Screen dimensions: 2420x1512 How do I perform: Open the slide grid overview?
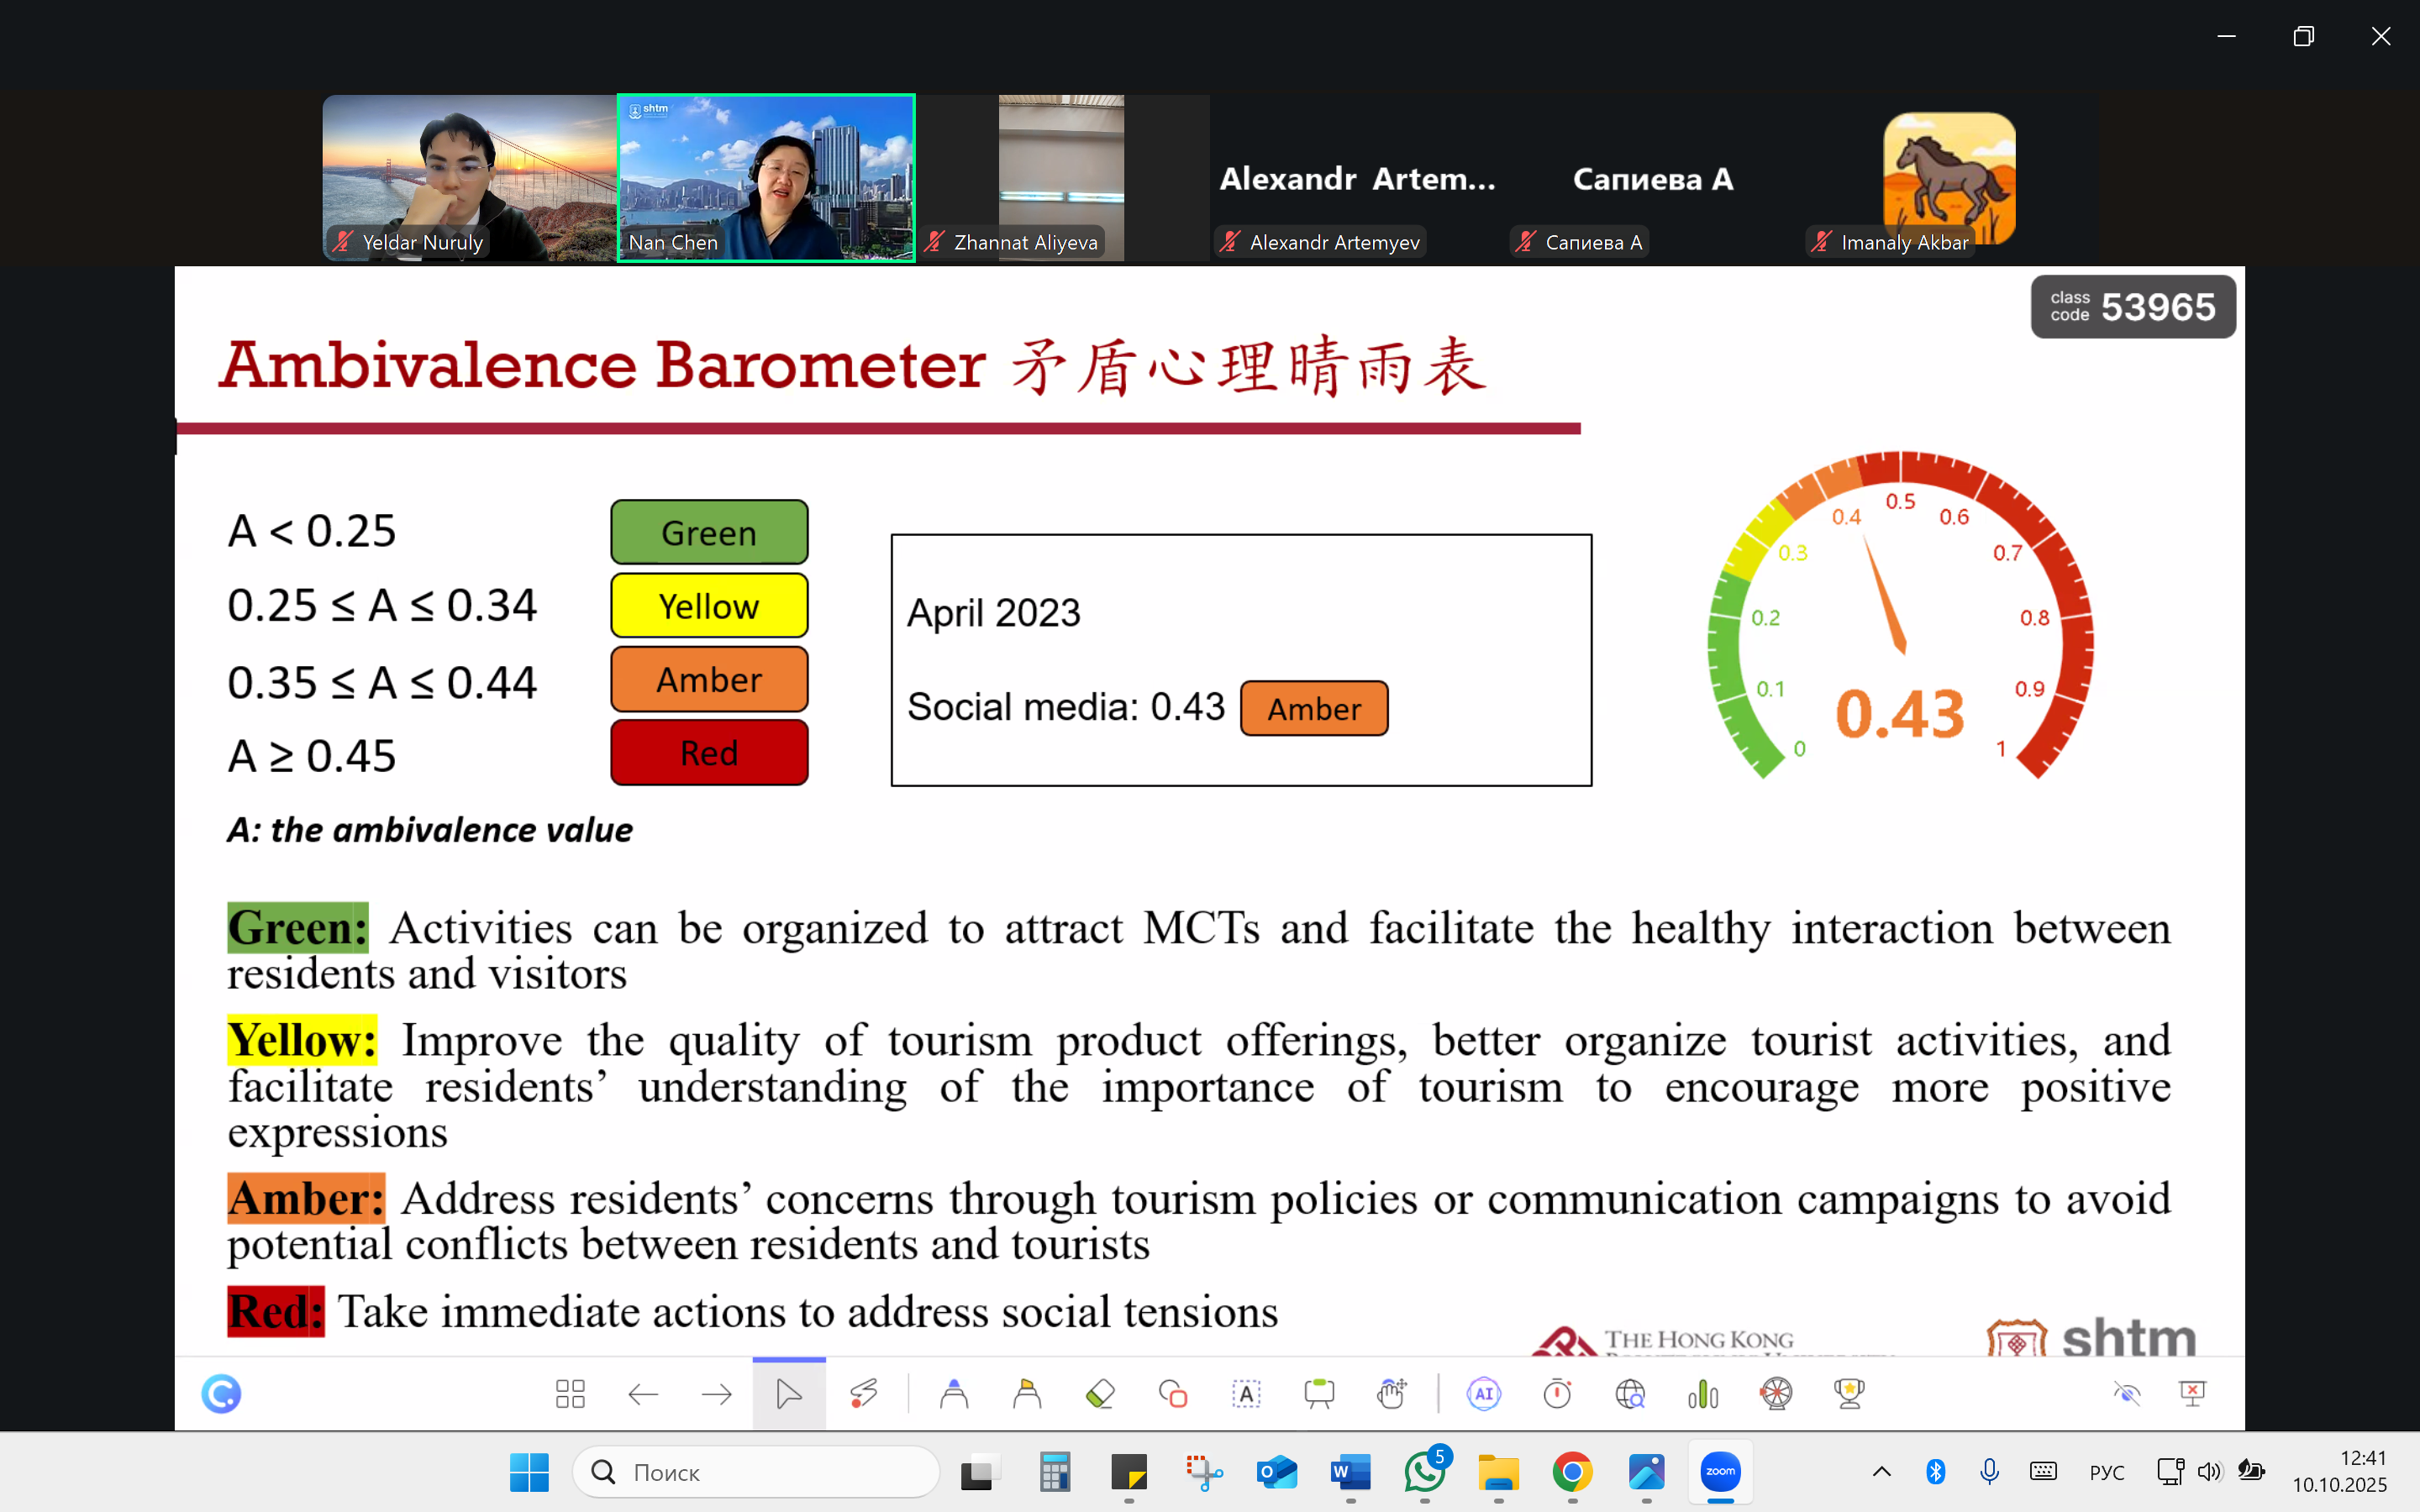click(x=570, y=1393)
